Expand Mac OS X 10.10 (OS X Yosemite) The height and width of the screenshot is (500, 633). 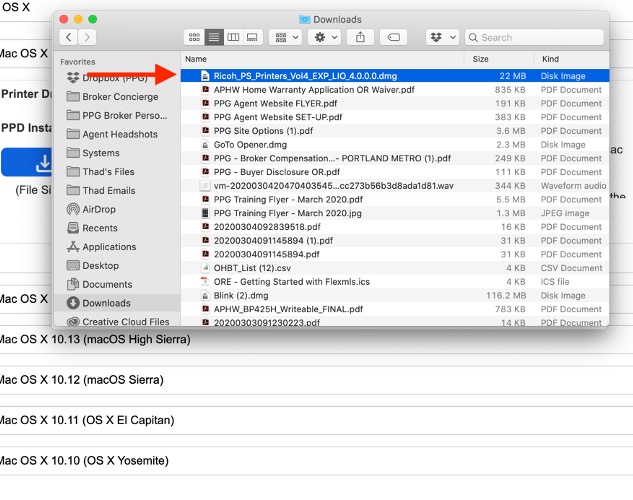click(316, 460)
